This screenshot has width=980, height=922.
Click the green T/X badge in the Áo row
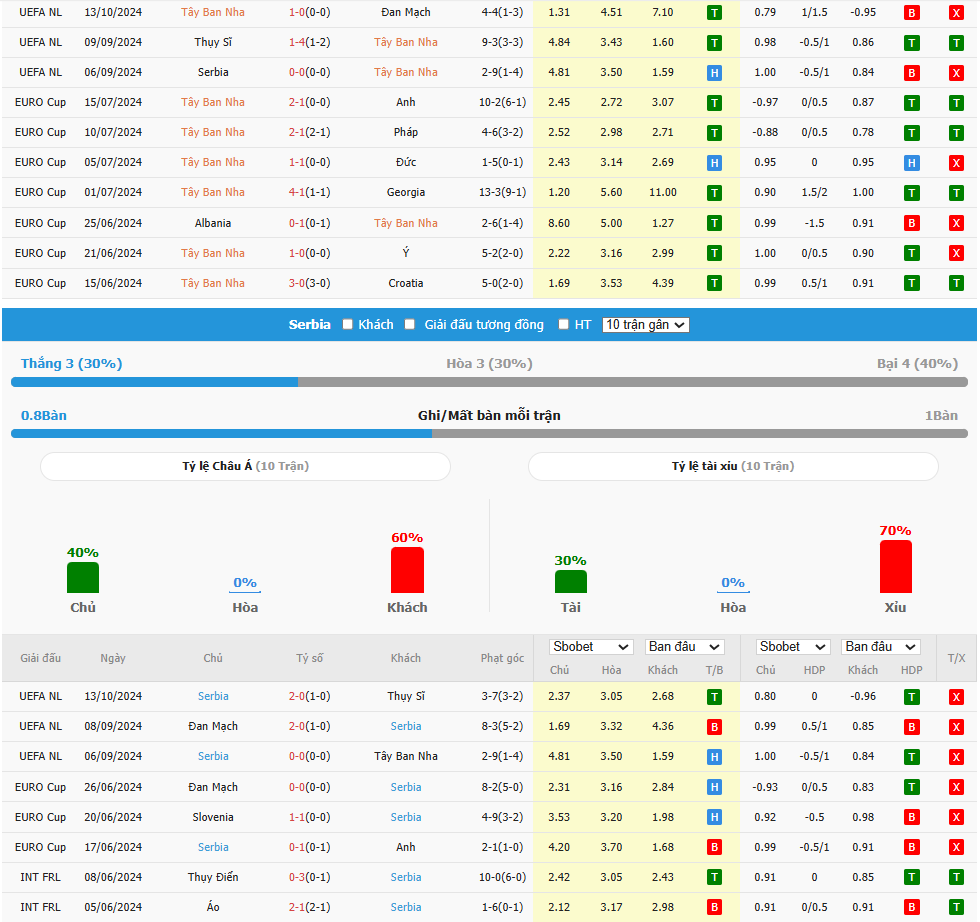956,908
